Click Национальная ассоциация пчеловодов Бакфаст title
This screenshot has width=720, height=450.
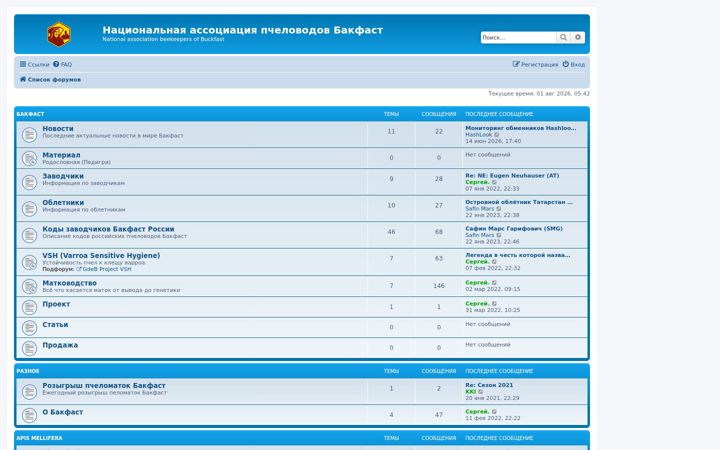pos(242,30)
